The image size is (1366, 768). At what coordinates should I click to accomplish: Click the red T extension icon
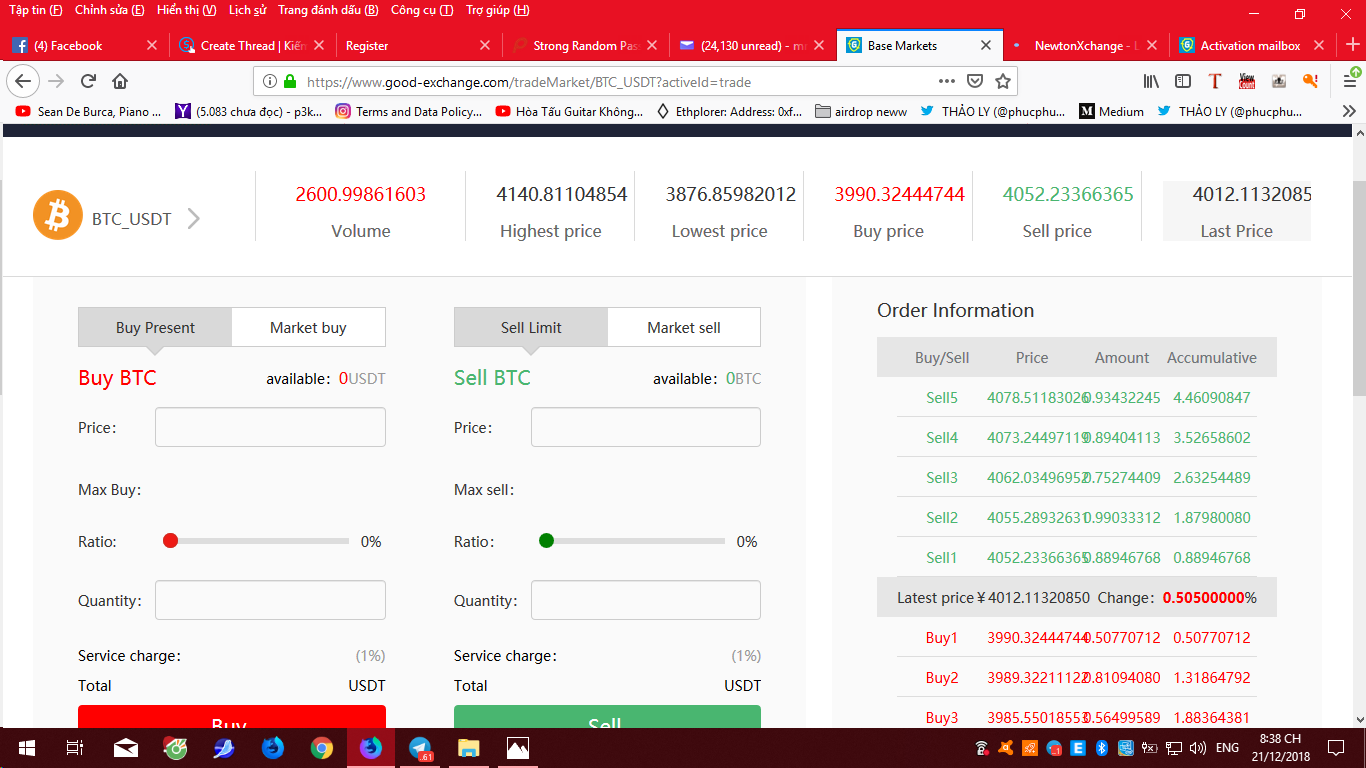point(1215,81)
